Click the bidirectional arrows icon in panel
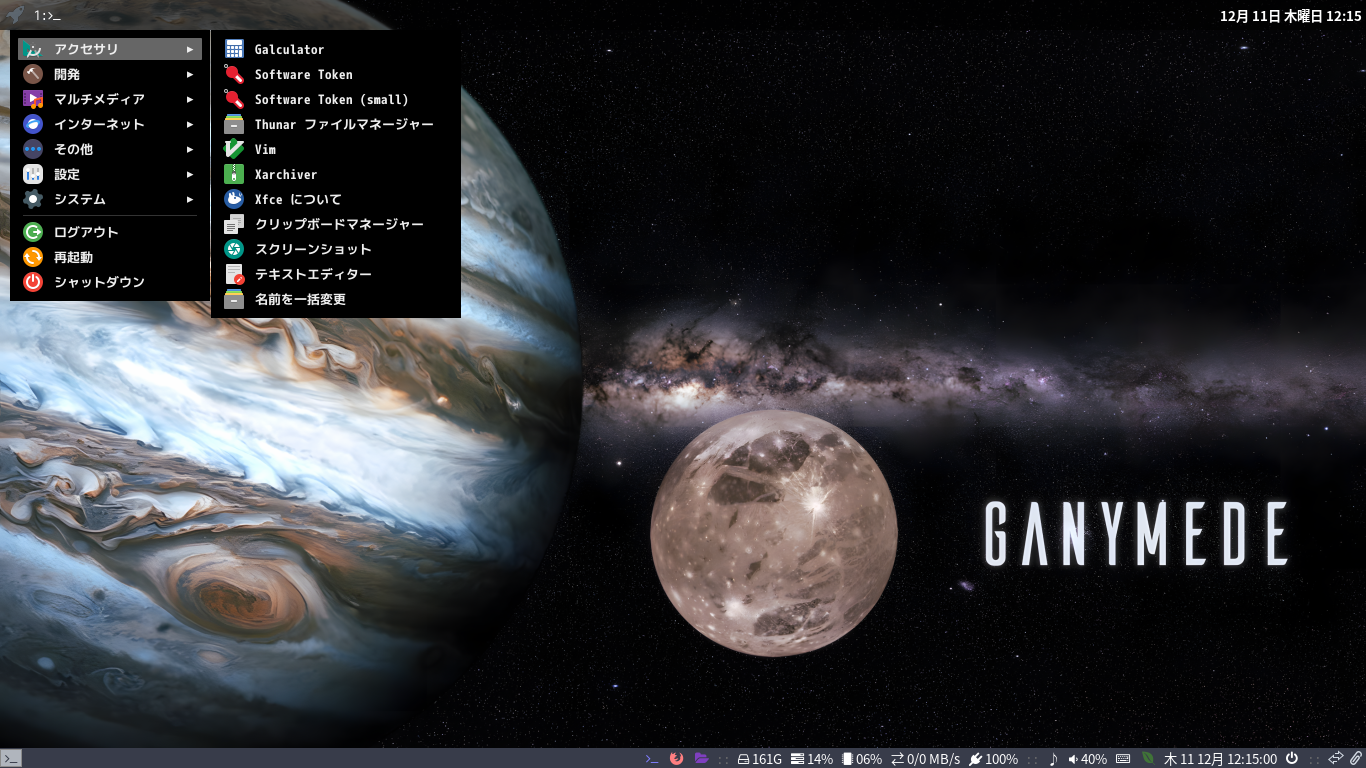This screenshot has width=1366, height=768. click(1335, 759)
